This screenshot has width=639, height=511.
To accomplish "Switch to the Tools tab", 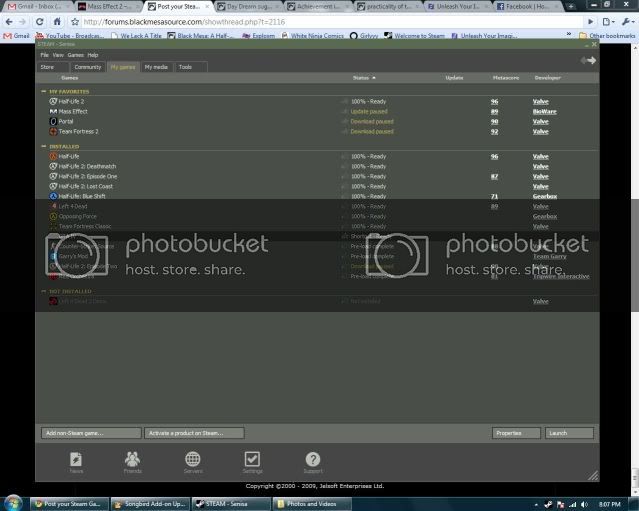I will tap(191, 67).
